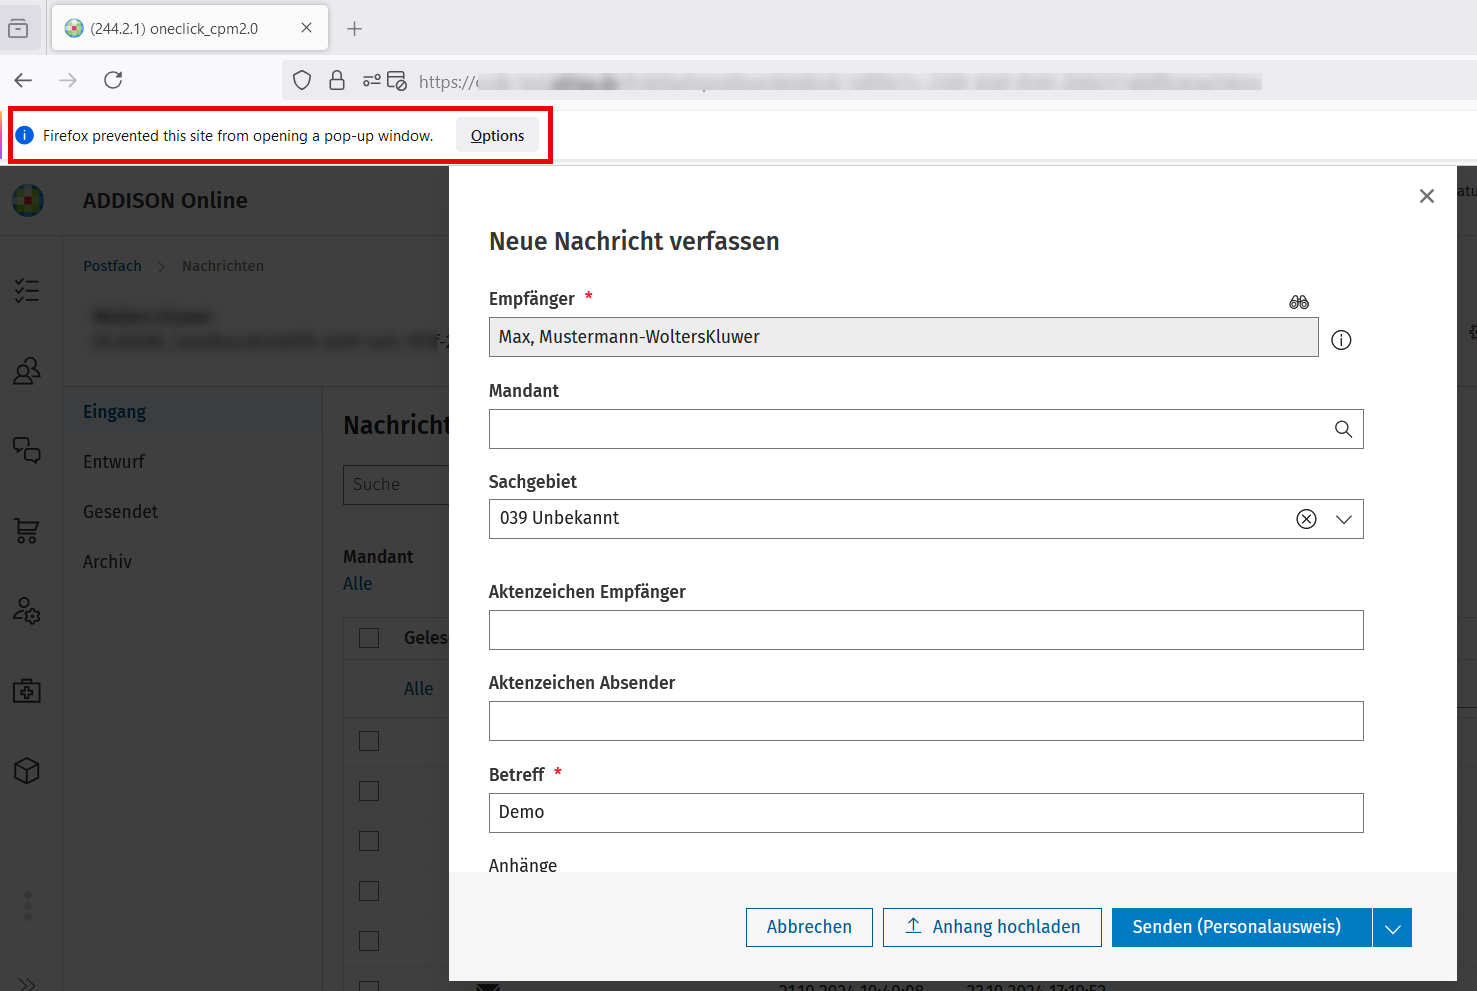This screenshot has width=1477, height=991.
Task: Select the Archiv folder
Action: click(107, 562)
